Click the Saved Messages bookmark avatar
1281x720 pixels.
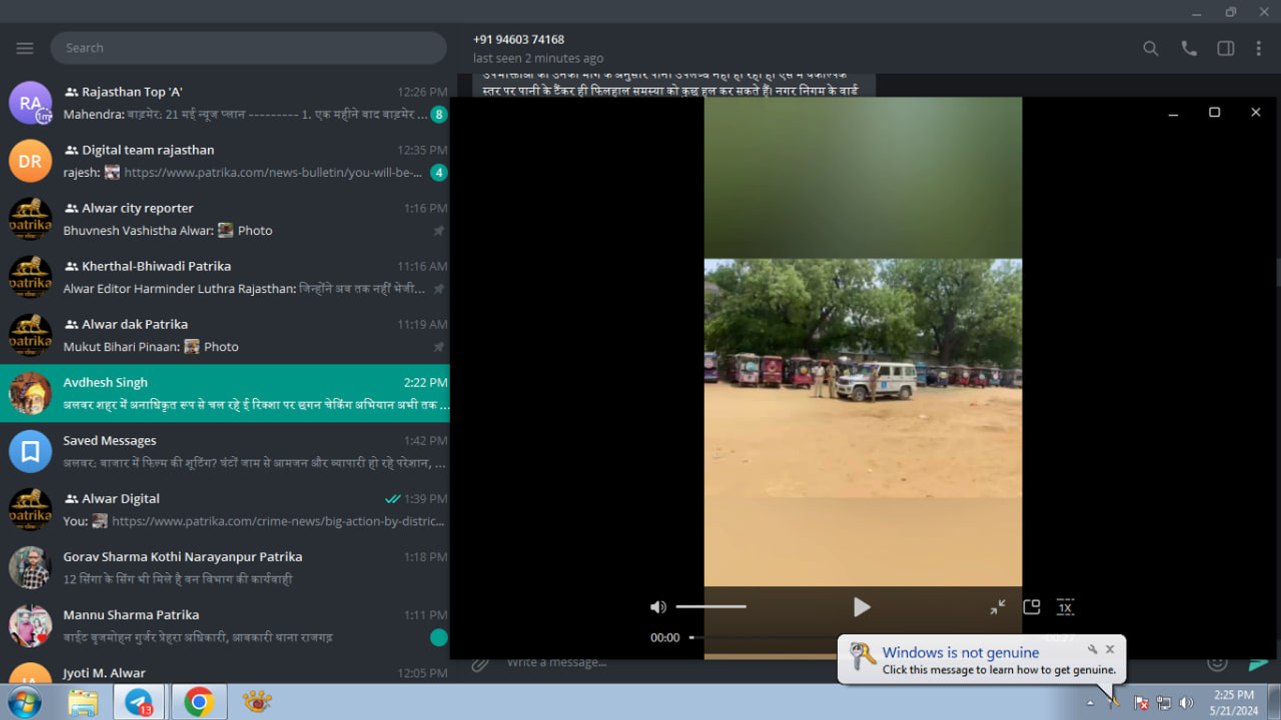[x=30, y=451]
